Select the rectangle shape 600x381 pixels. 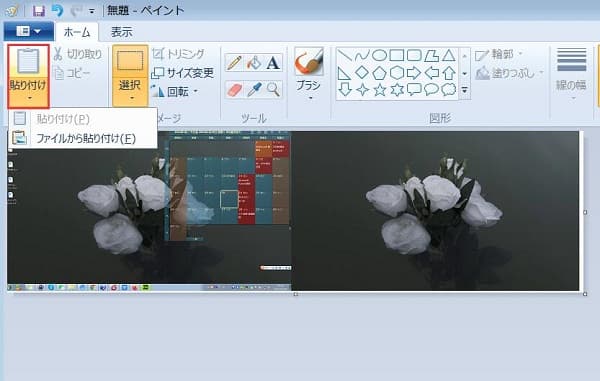(396, 55)
